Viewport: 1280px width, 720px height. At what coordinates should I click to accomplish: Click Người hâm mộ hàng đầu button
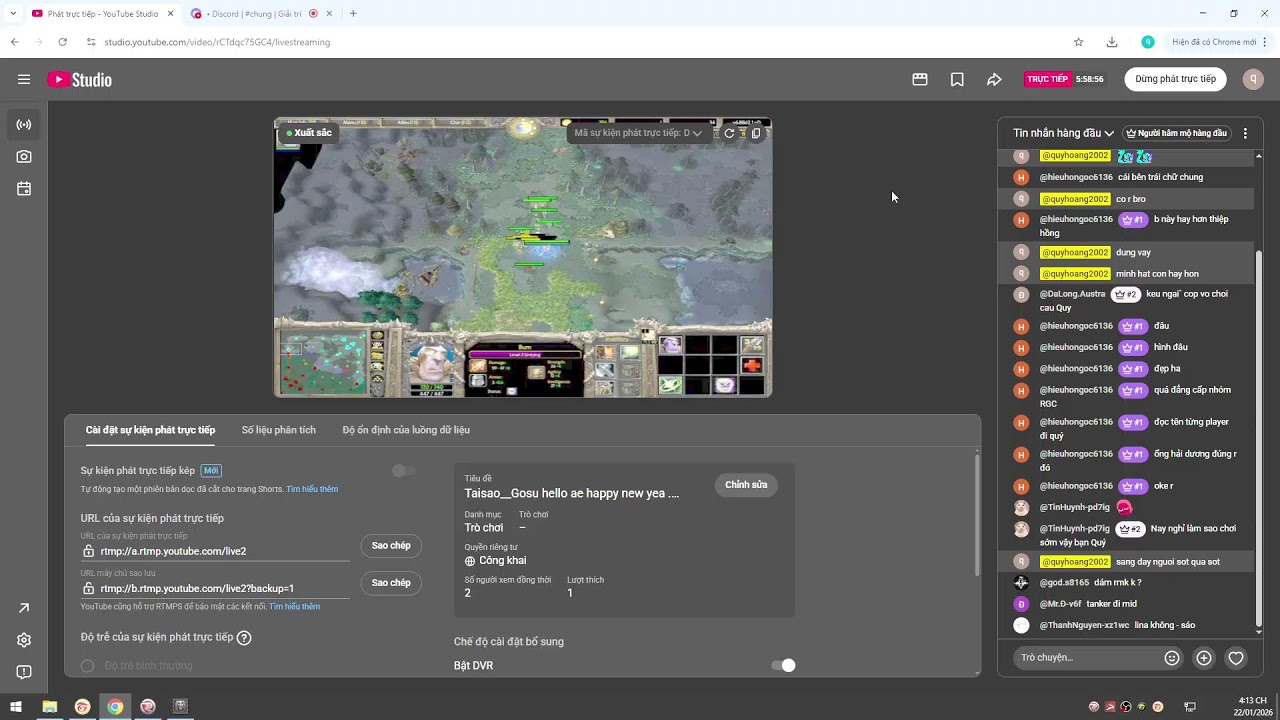(x=1176, y=133)
